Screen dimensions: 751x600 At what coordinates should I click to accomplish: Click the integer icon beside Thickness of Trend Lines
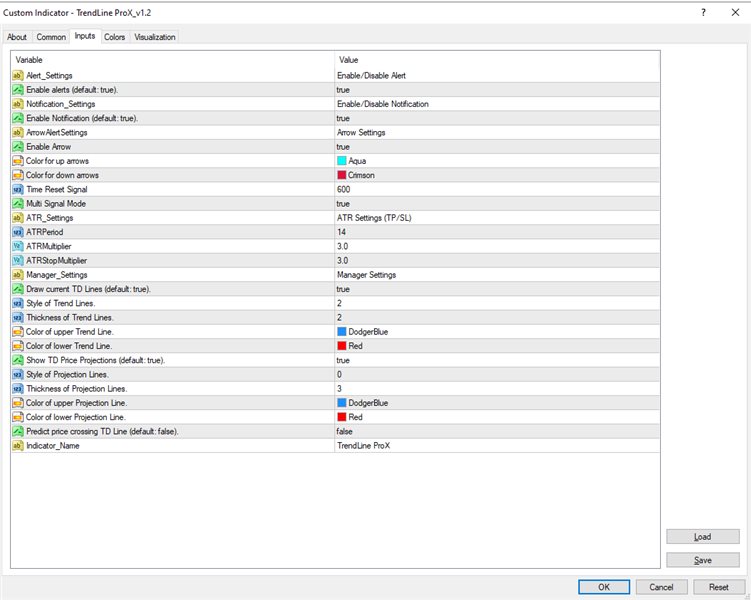click(x=18, y=317)
